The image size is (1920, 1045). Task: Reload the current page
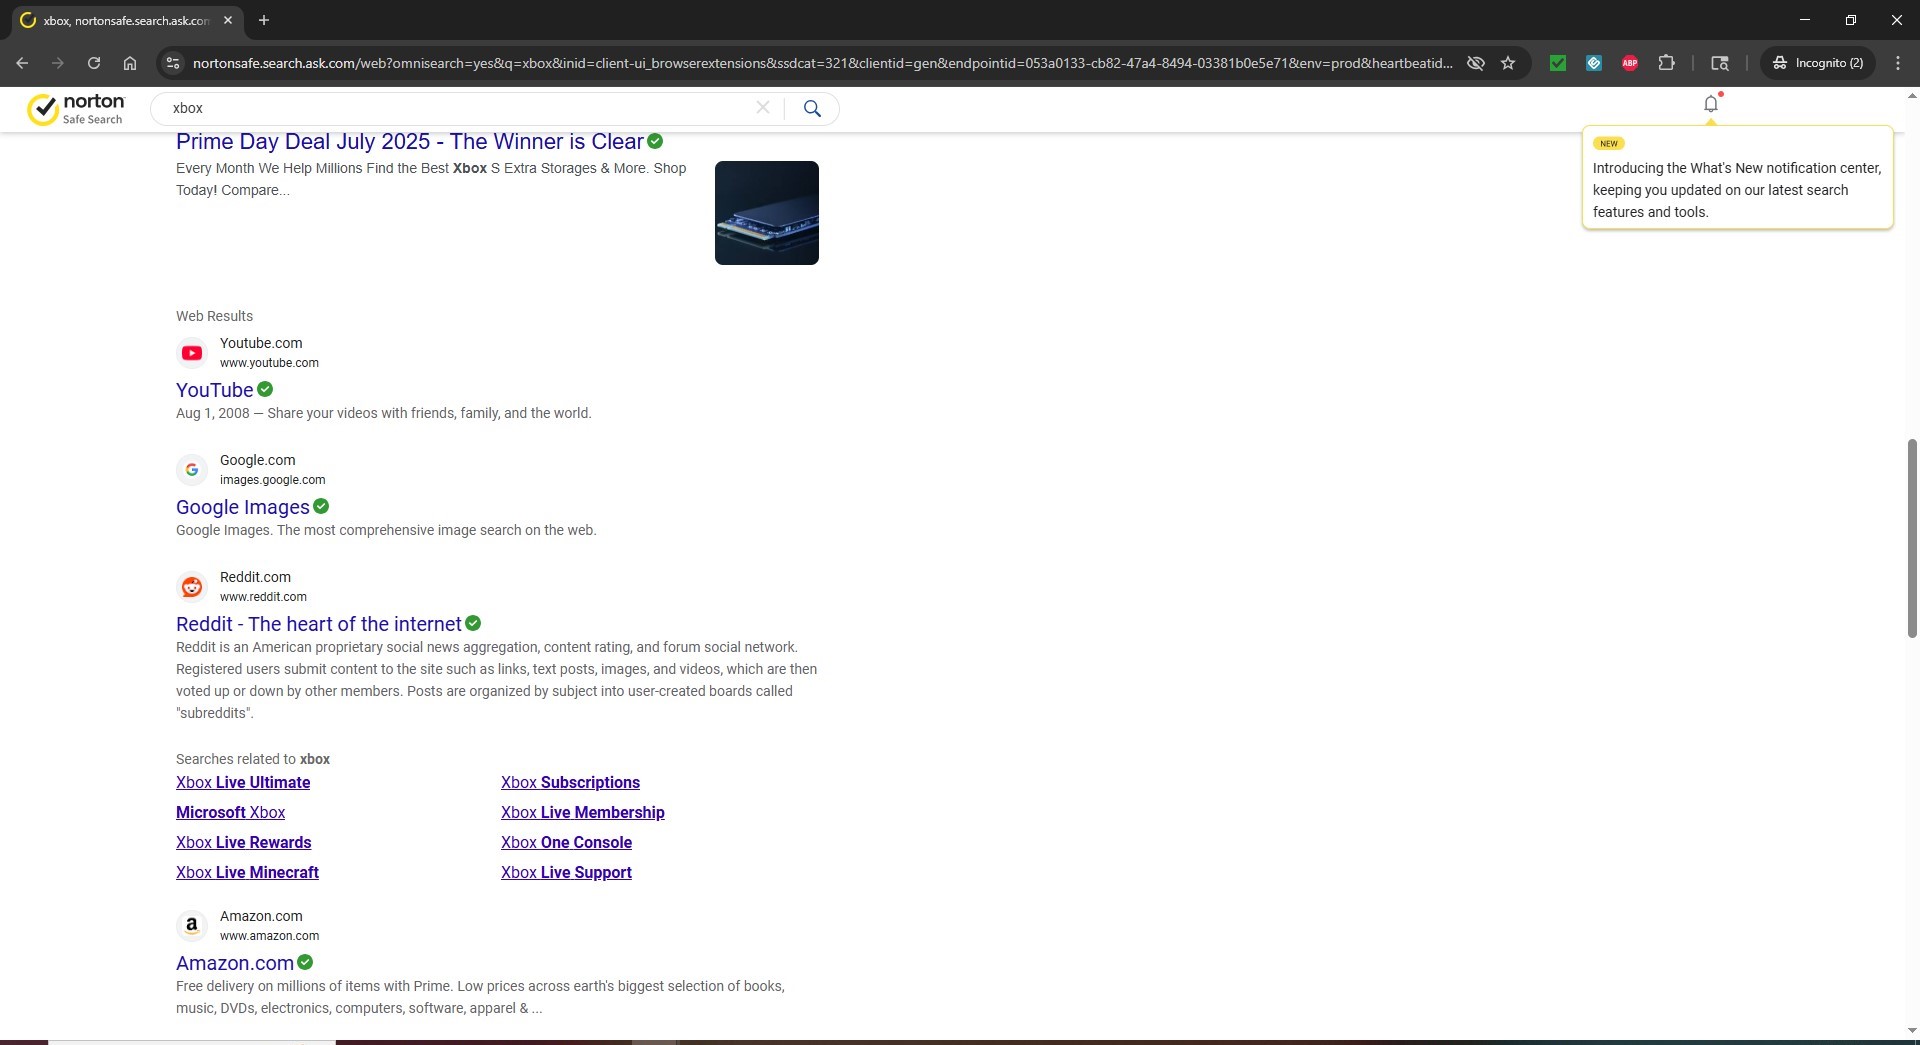pos(94,63)
